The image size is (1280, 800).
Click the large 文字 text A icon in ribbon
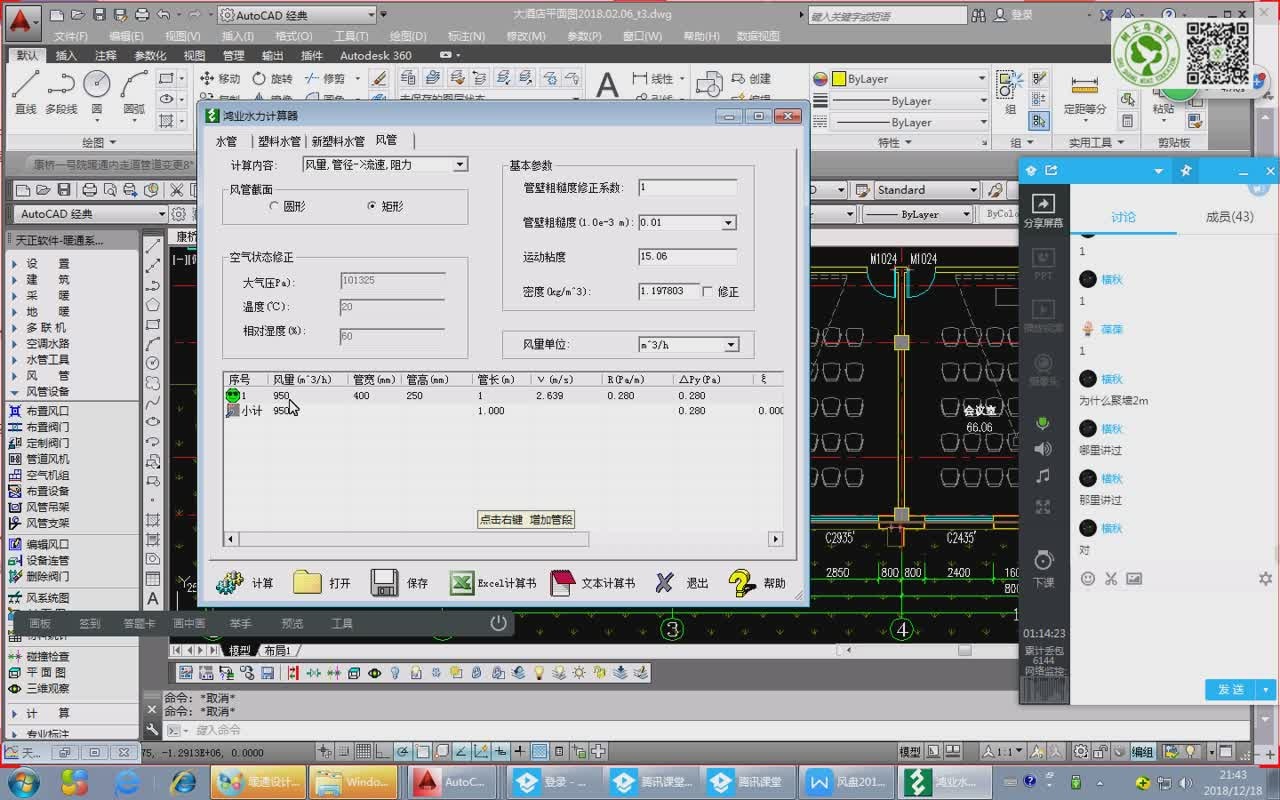tap(607, 85)
